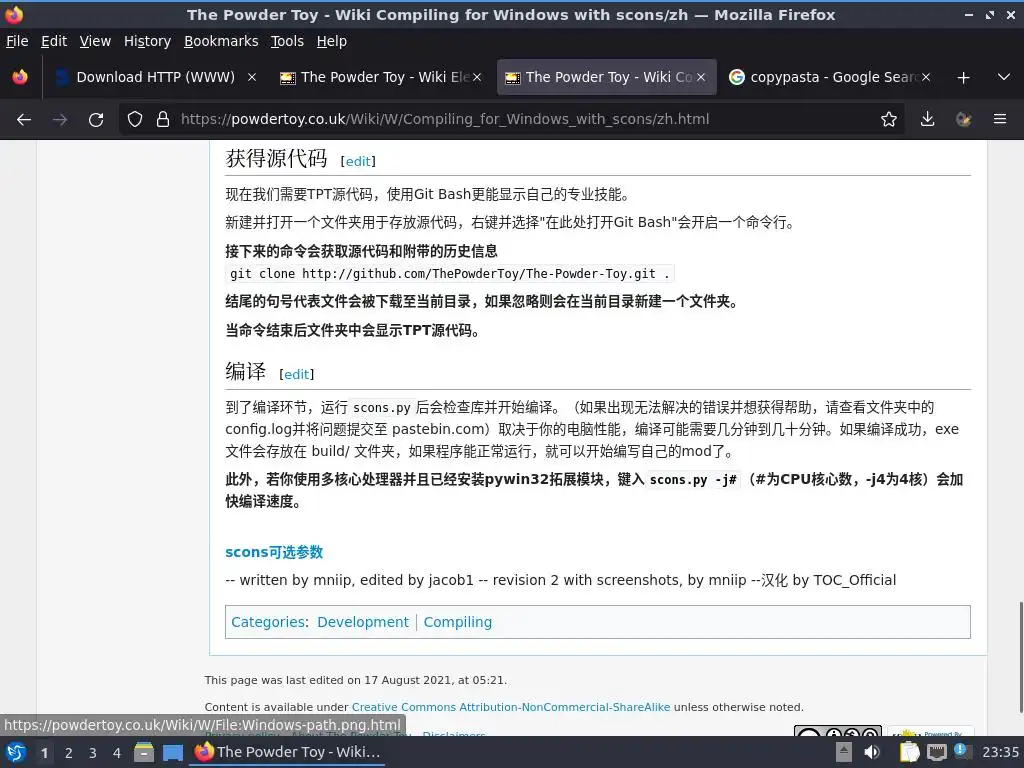Bookmark this page with the star icon

[888, 120]
